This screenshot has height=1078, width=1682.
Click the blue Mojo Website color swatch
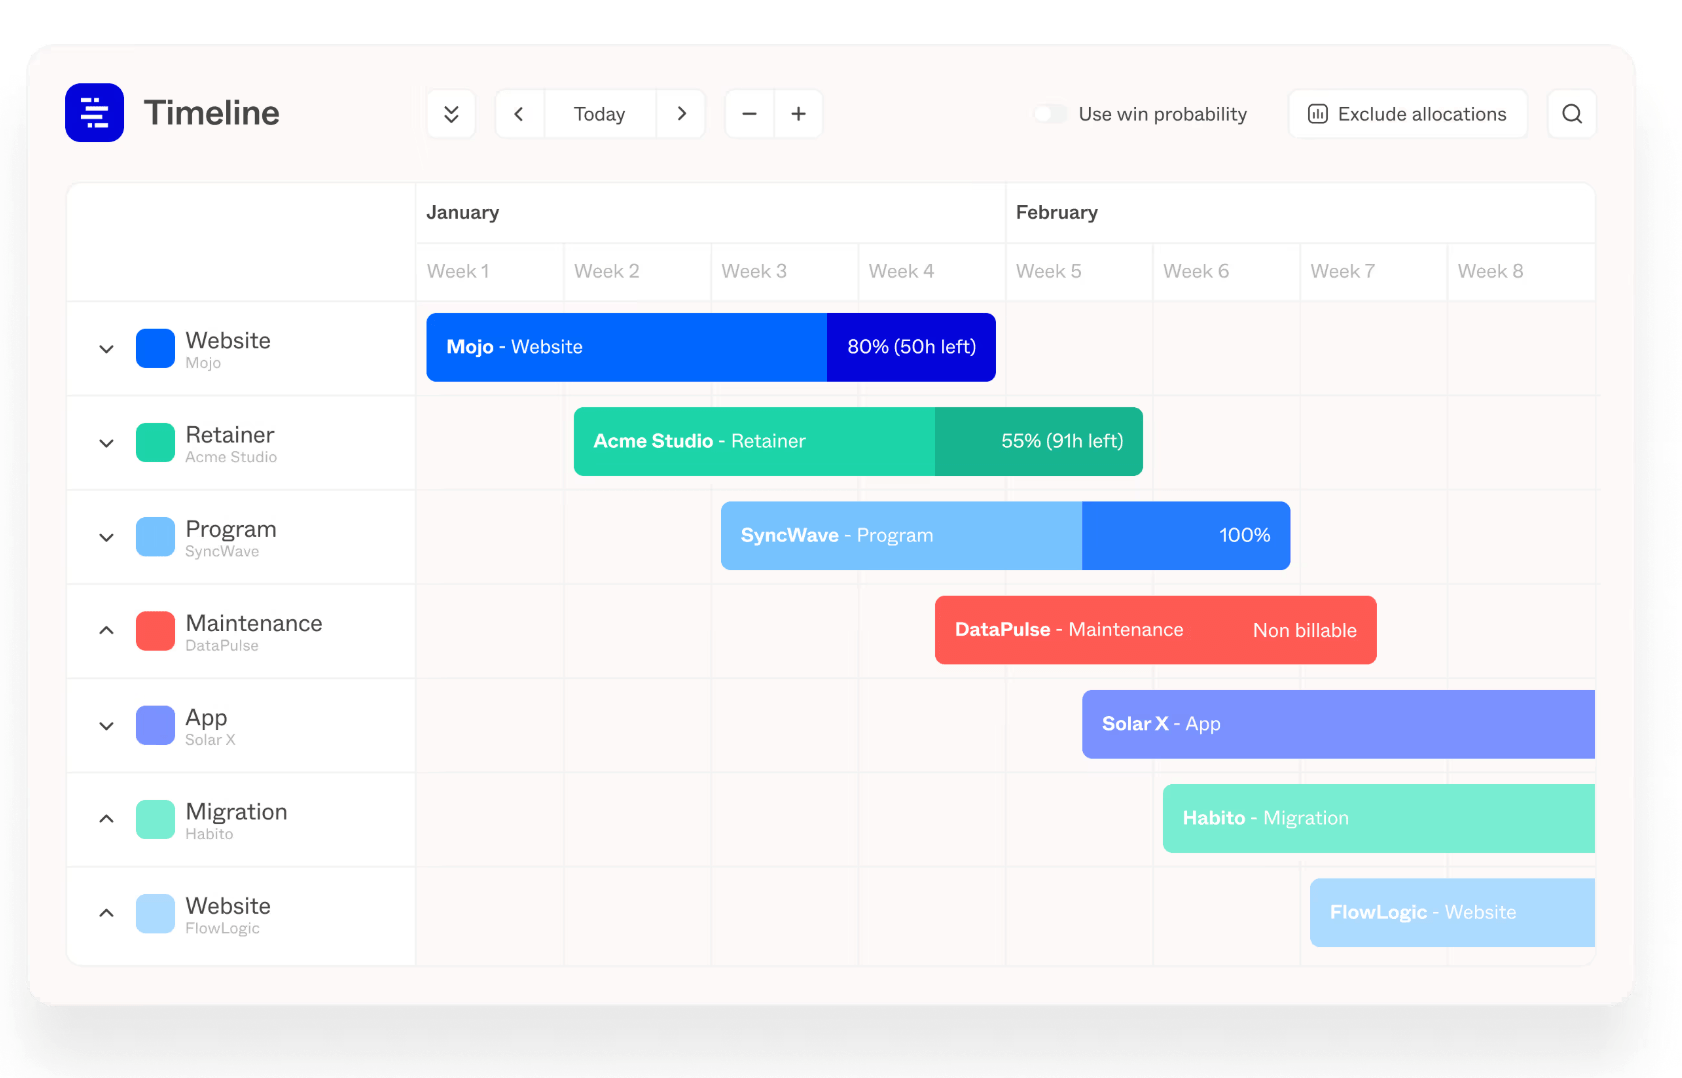coord(155,349)
